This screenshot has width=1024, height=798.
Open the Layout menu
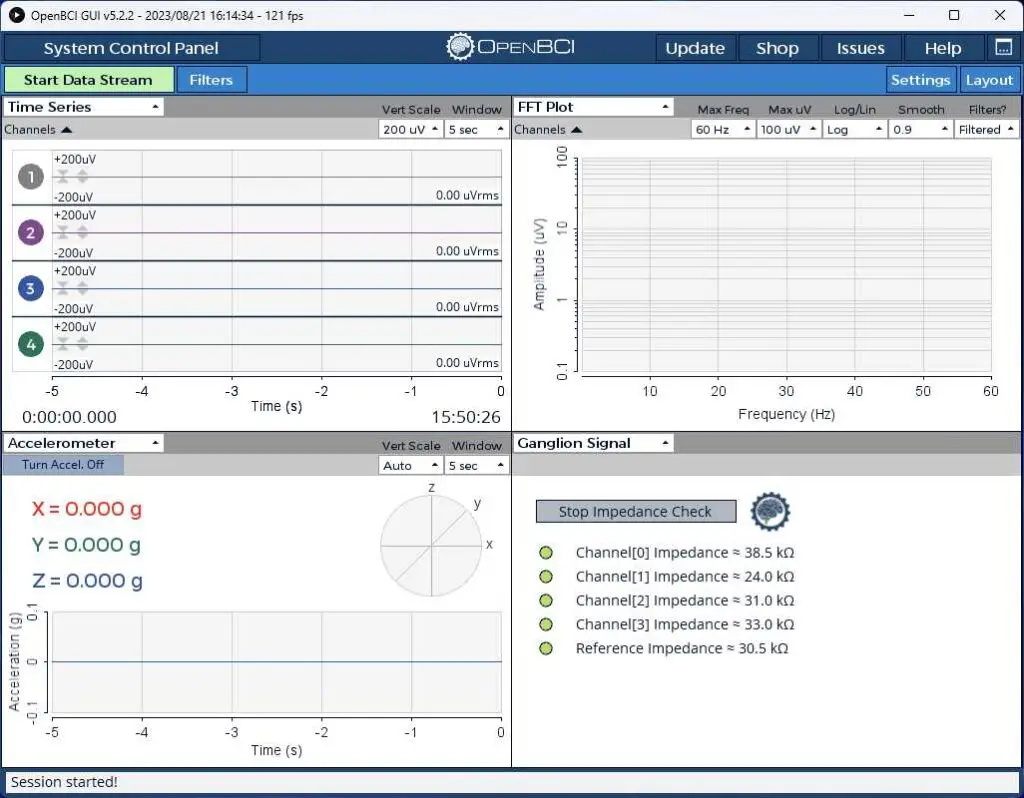(x=989, y=80)
